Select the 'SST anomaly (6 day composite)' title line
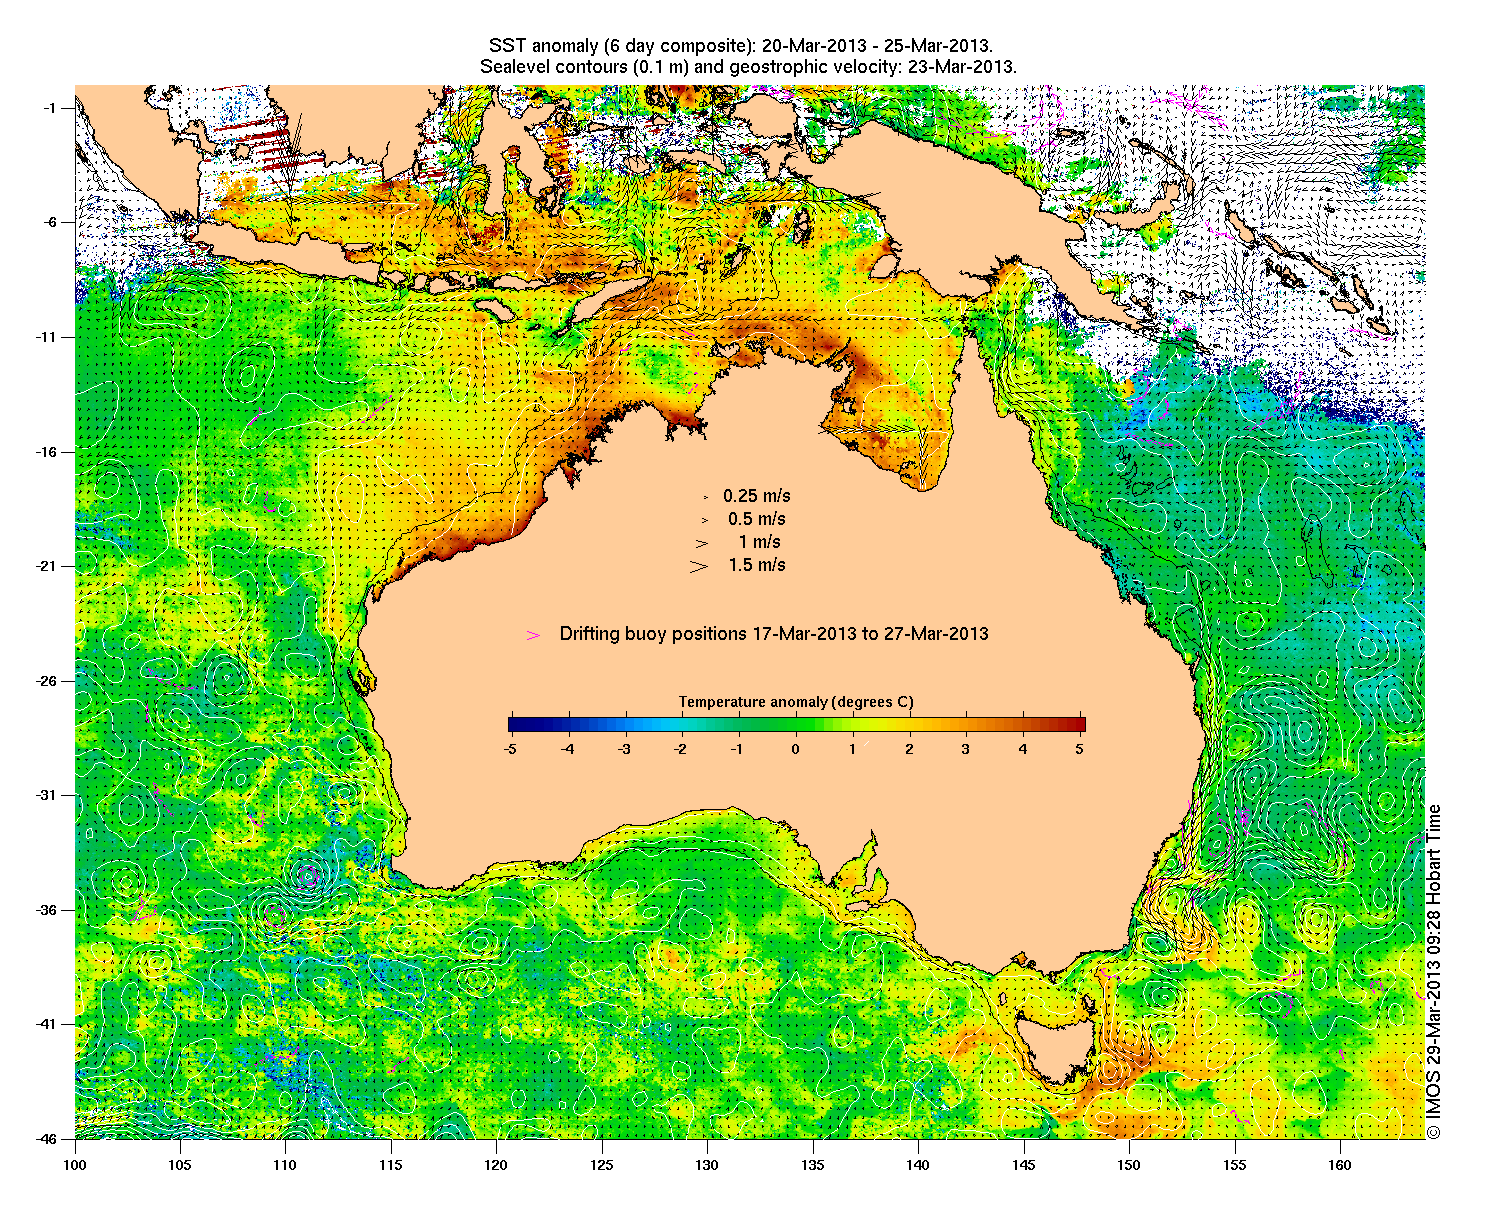 click(740, 46)
